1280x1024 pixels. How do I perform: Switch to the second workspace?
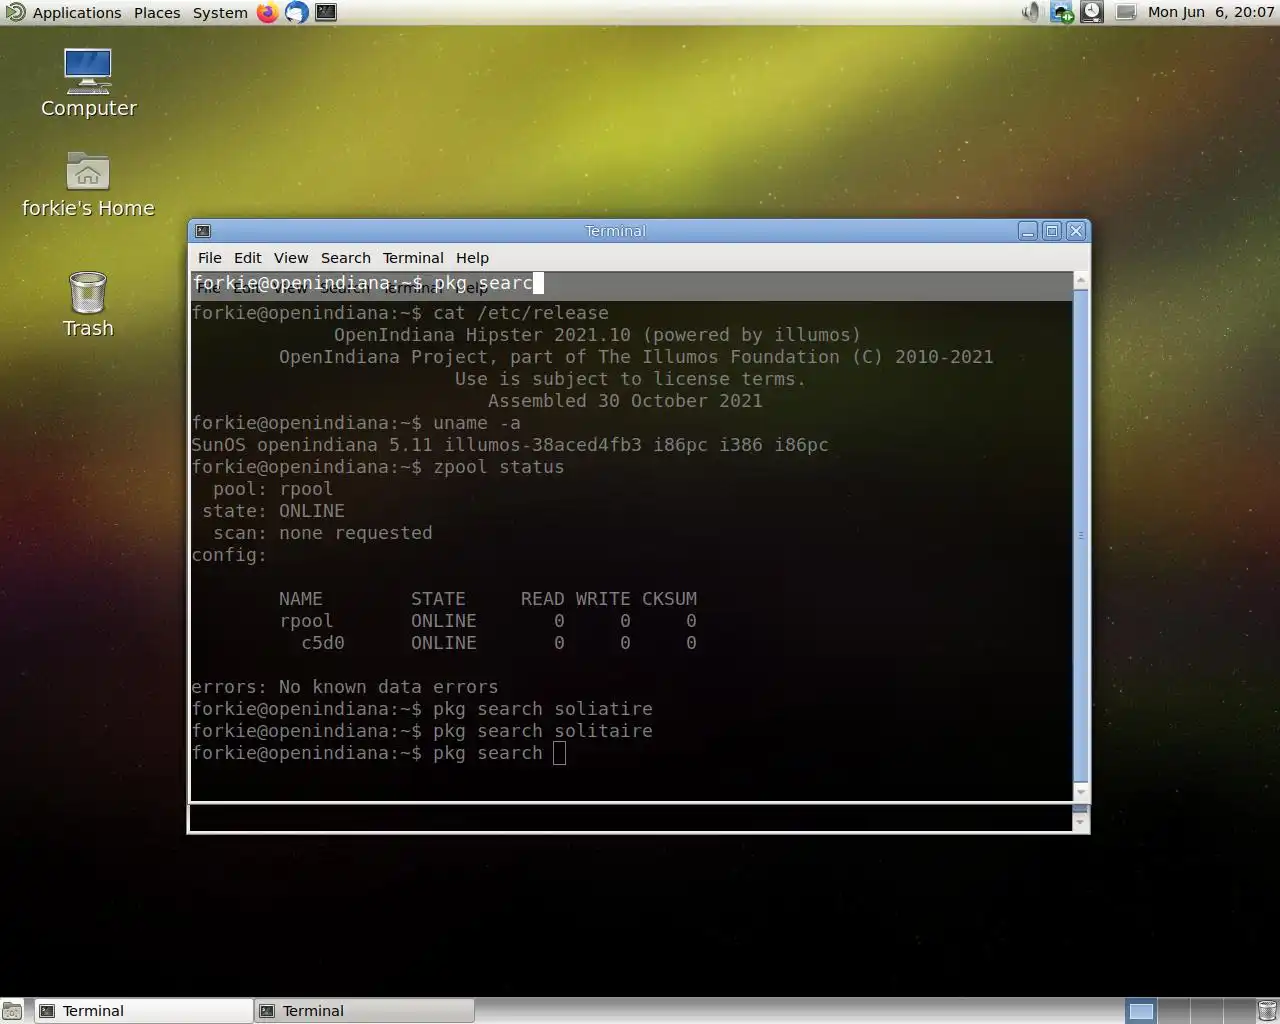point(1173,1011)
